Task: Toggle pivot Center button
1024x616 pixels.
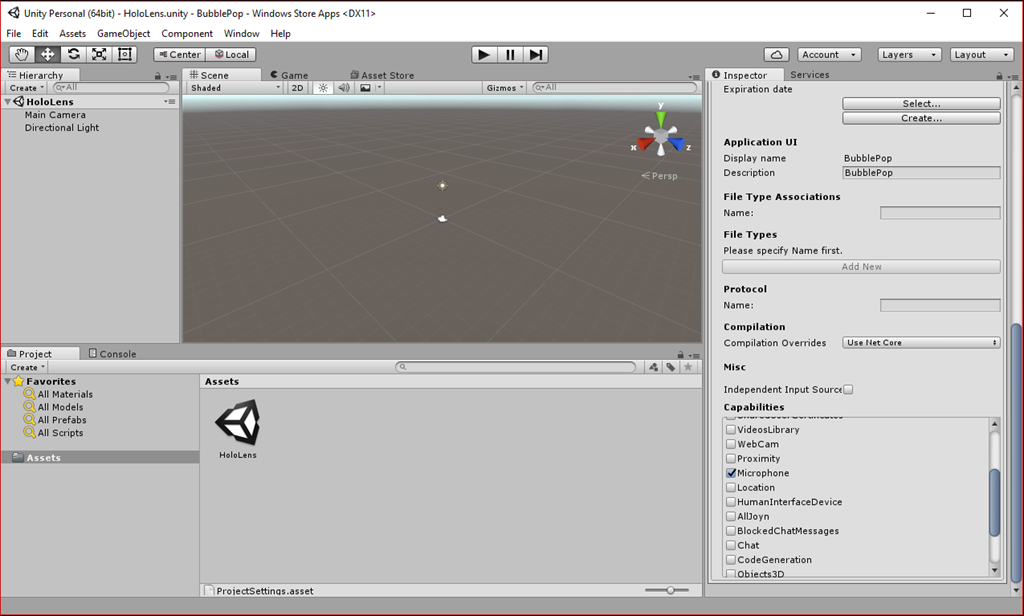Action: (x=180, y=55)
